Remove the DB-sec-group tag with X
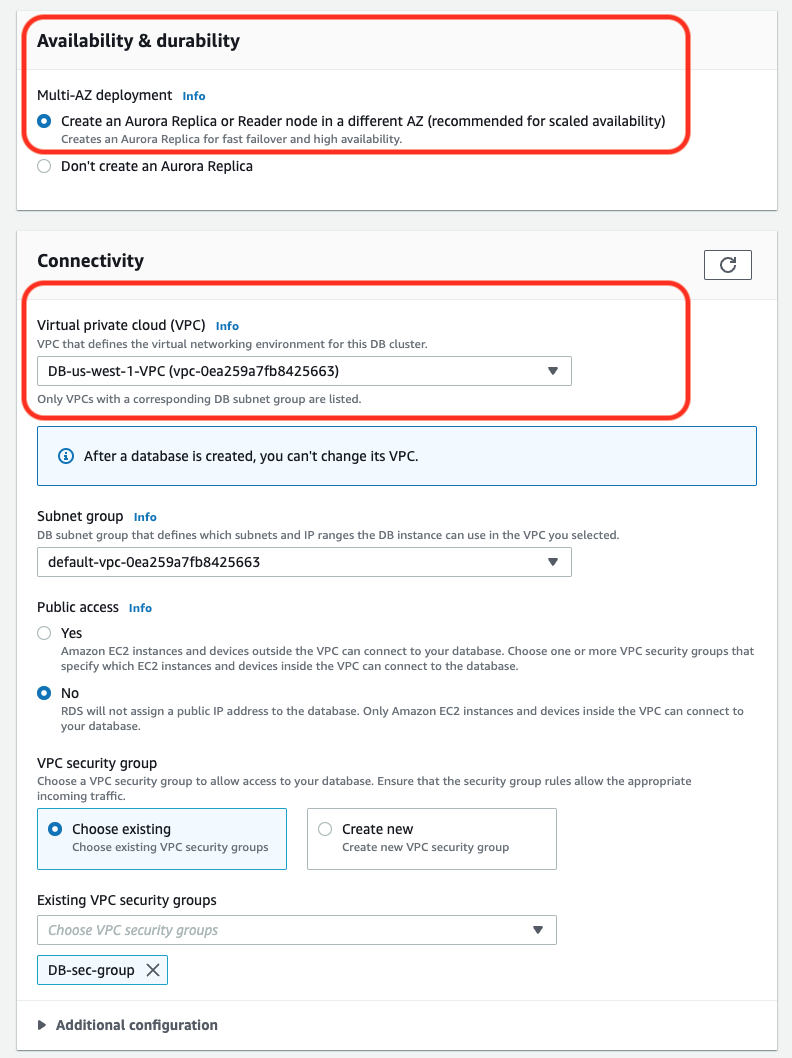Screen dimensions: 792x1058 pyautogui.click(x=153, y=970)
